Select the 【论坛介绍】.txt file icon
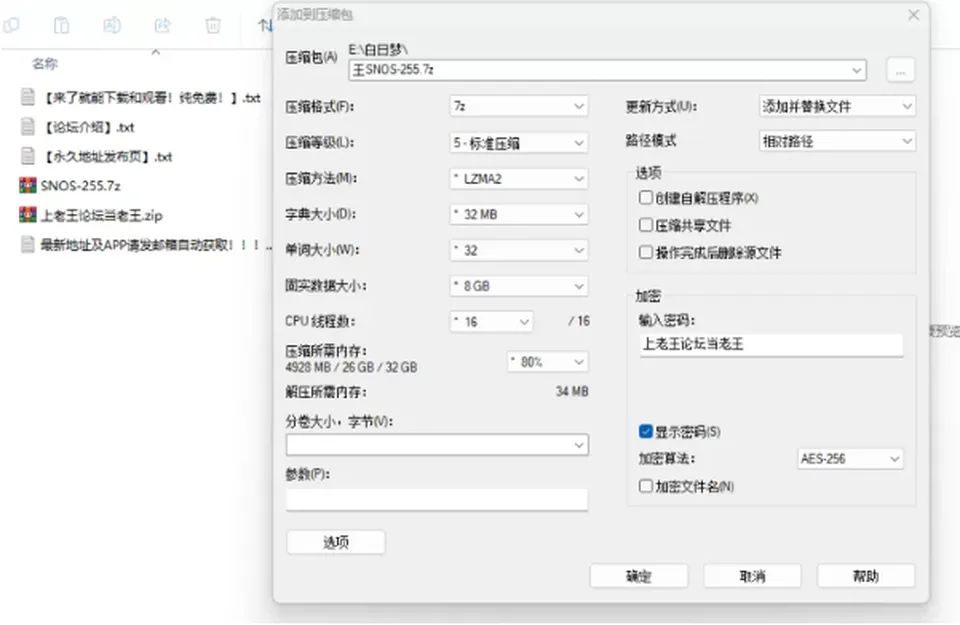 pos(28,127)
